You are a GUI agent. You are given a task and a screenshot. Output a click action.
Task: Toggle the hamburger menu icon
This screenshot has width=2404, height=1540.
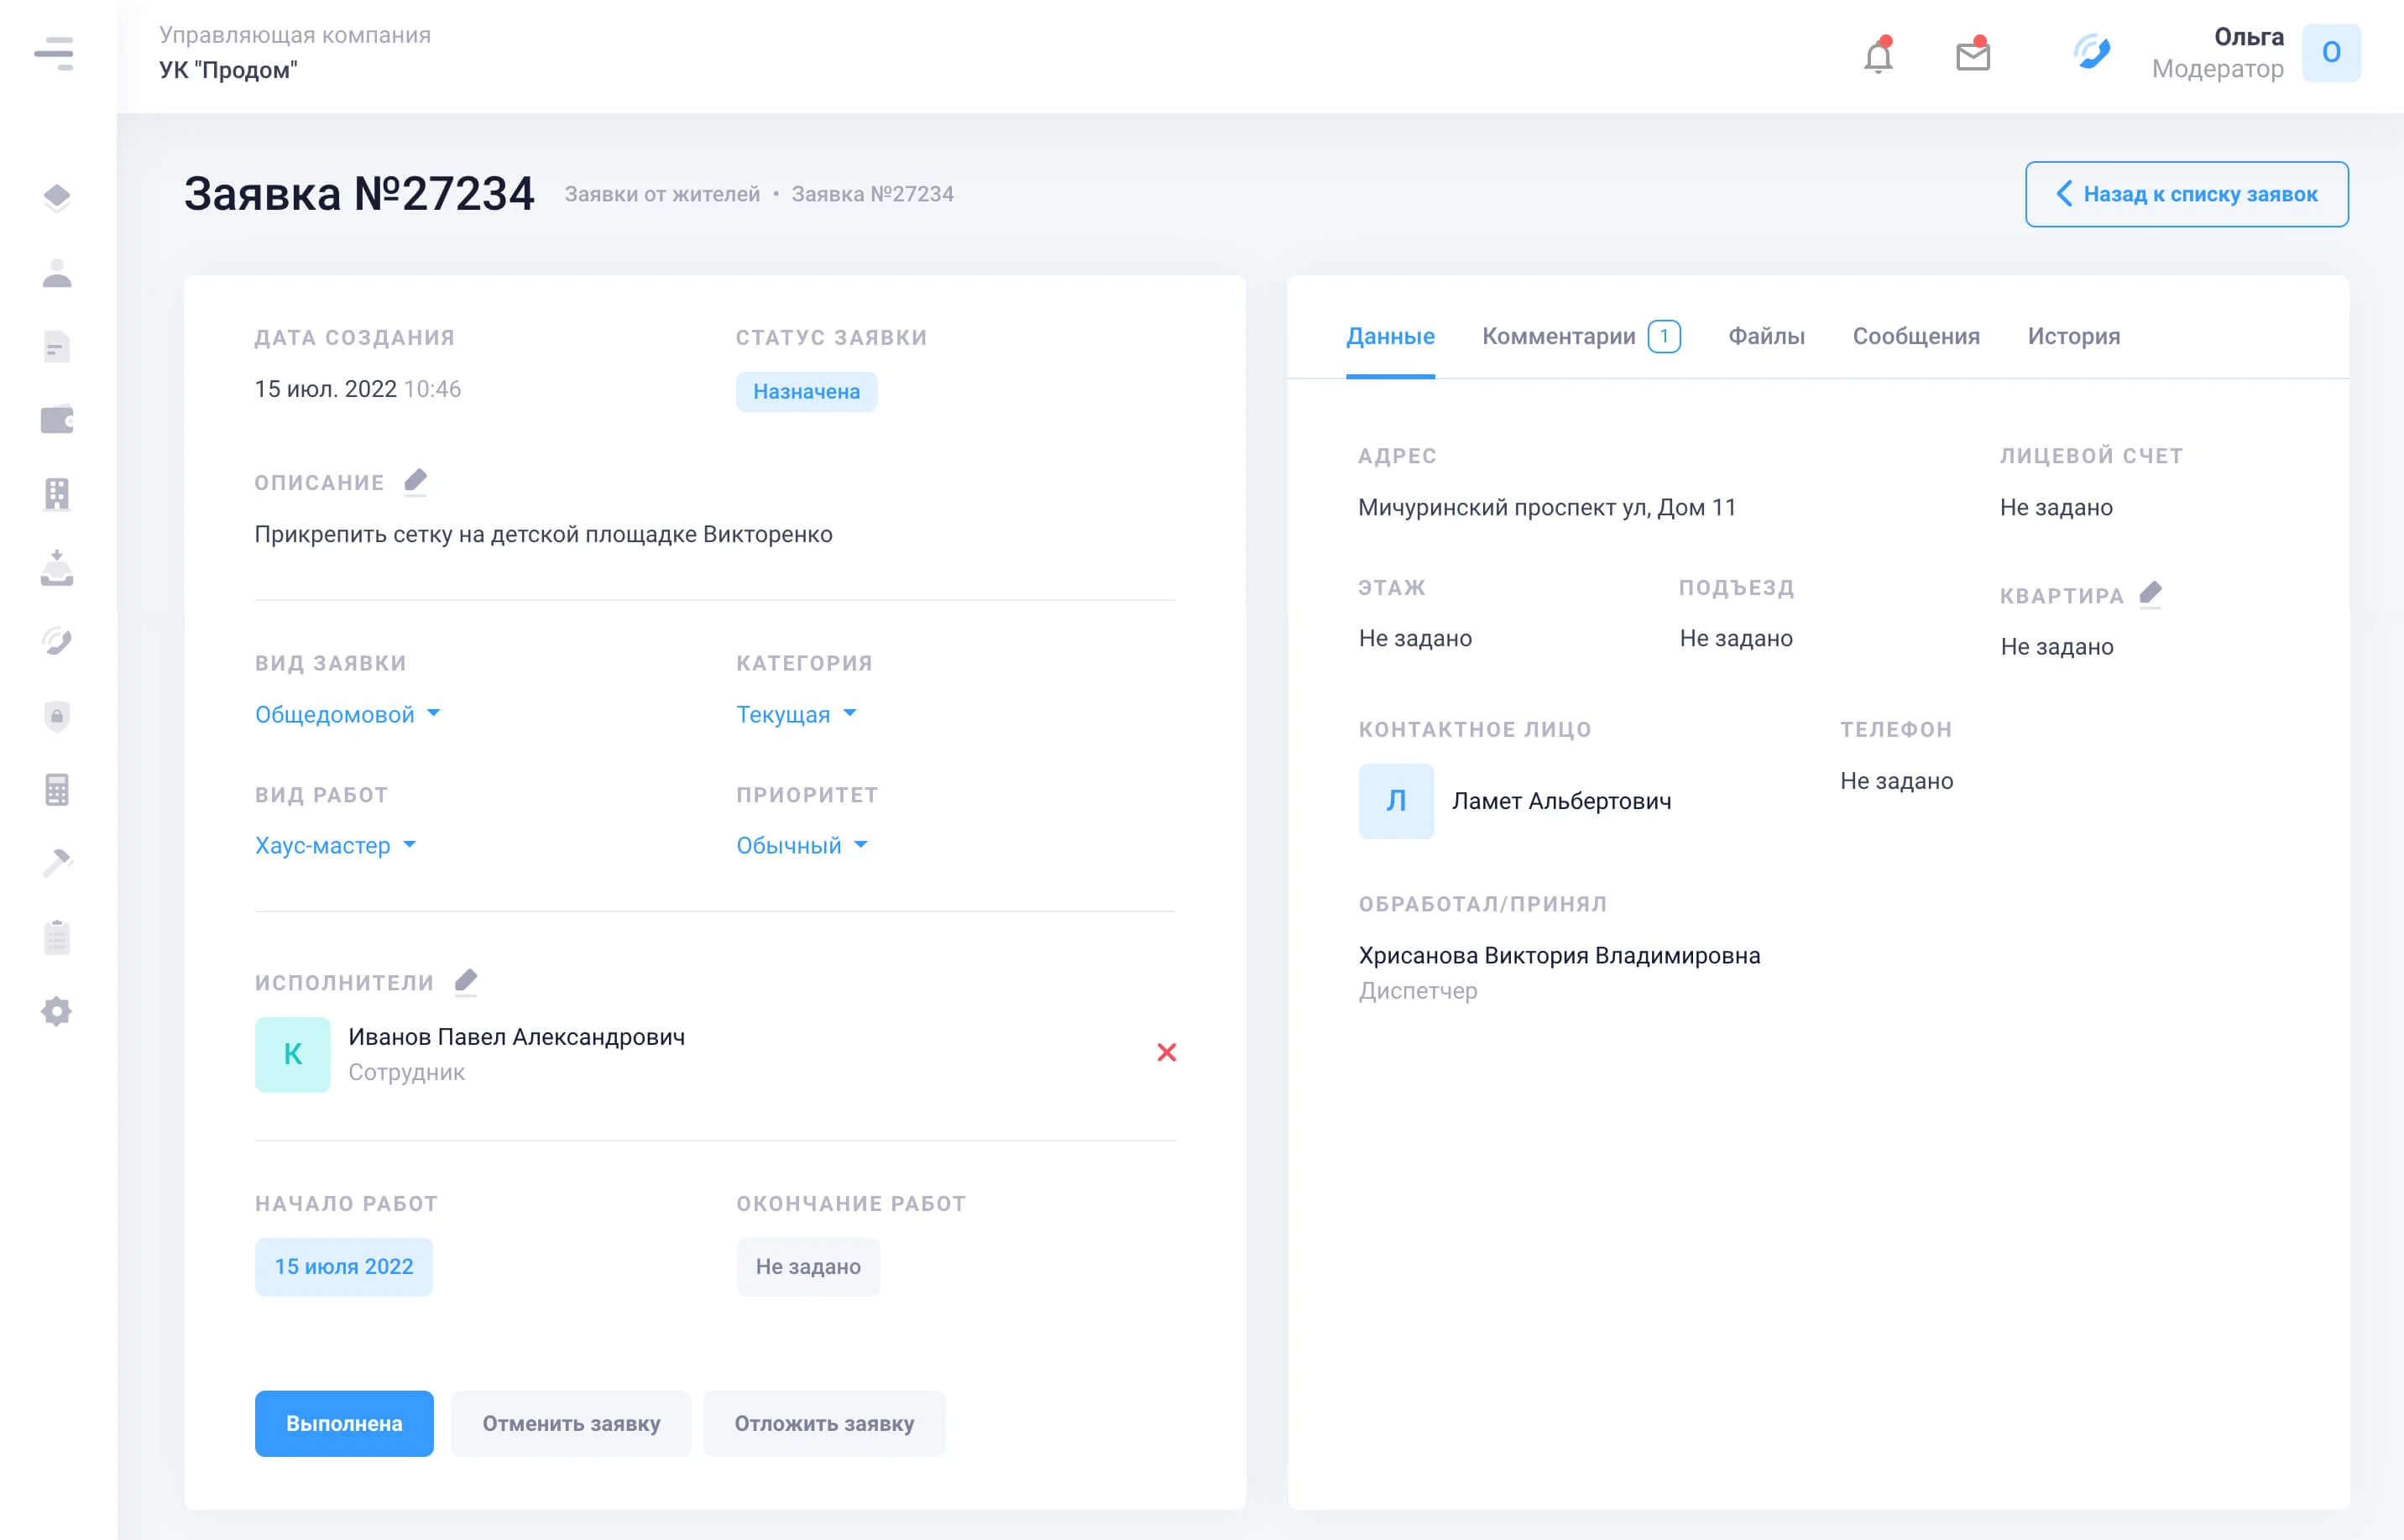pyautogui.click(x=54, y=53)
